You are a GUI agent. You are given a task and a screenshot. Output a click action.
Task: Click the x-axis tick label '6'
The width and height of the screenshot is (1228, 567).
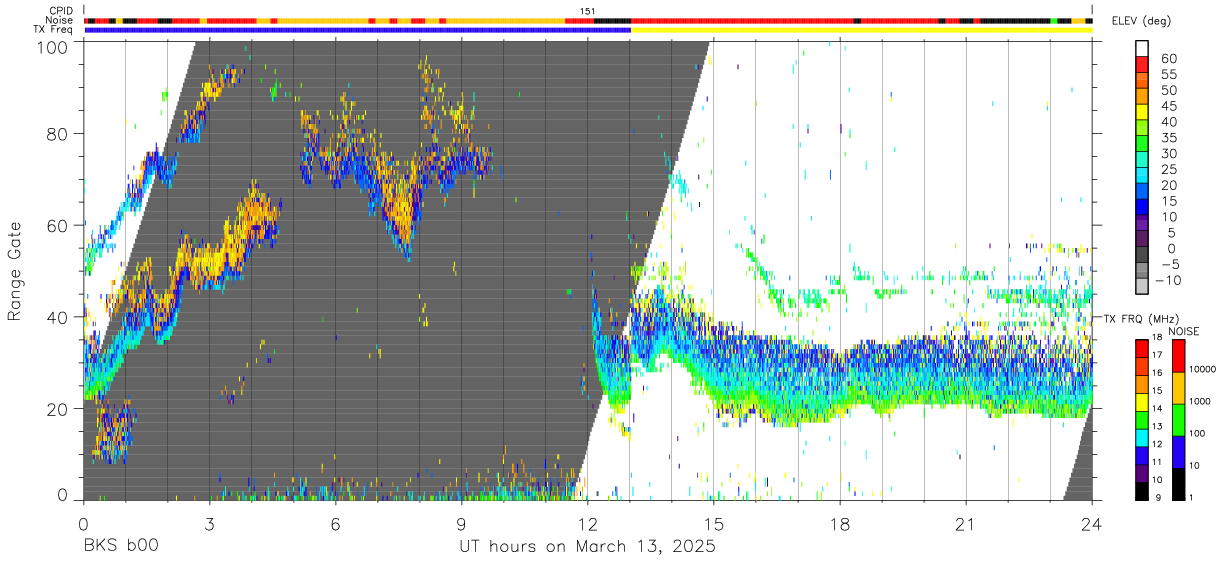(335, 523)
